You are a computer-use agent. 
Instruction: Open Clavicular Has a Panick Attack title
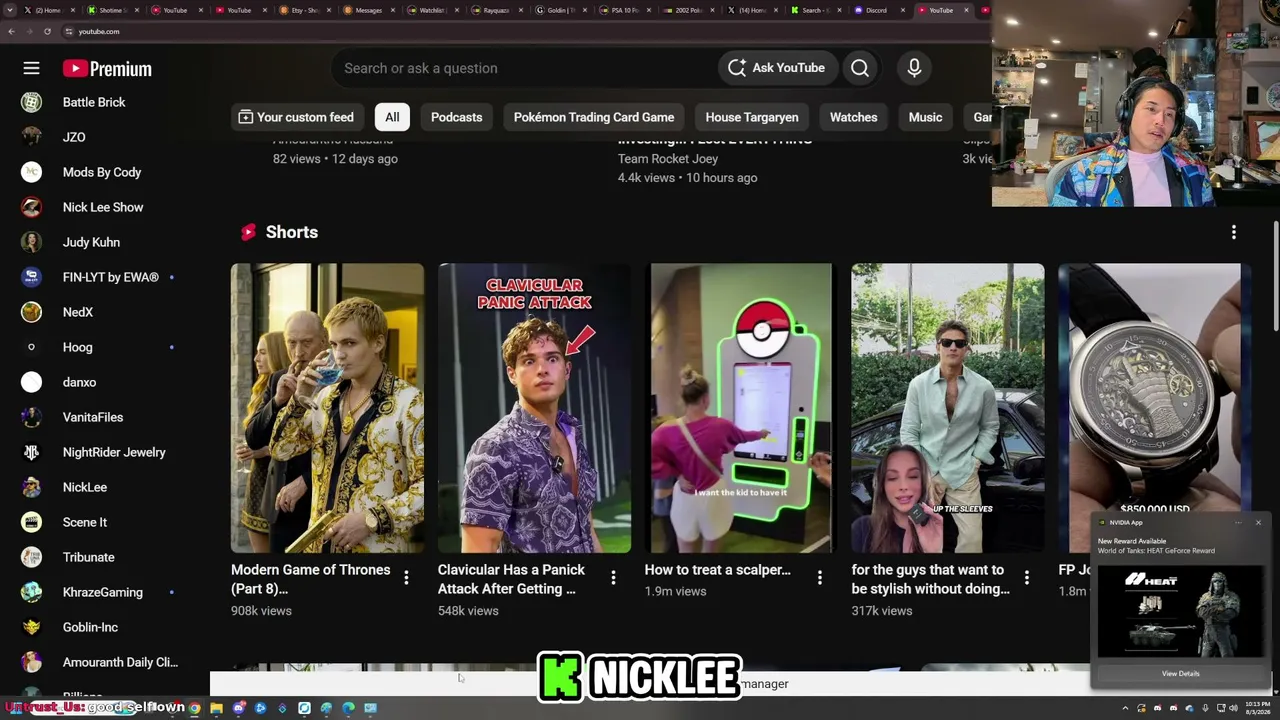pyautogui.click(x=511, y=579)
